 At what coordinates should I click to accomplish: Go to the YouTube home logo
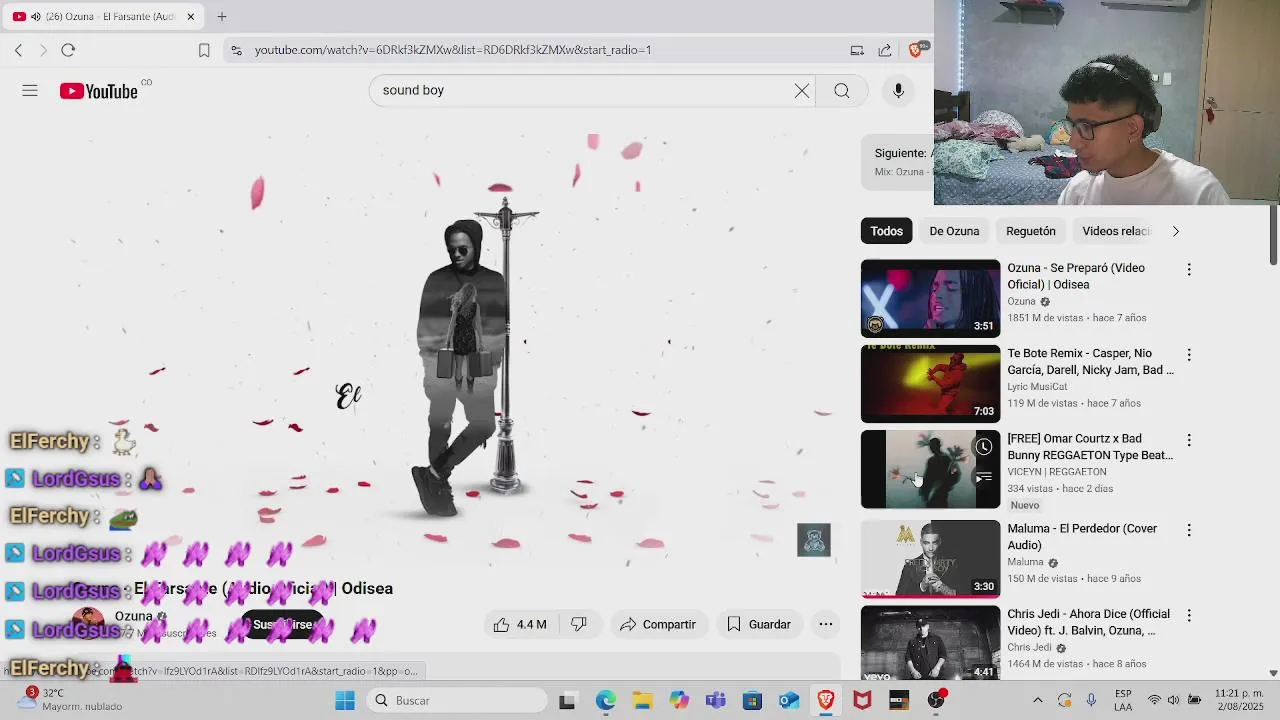click(x=98, y=91)
